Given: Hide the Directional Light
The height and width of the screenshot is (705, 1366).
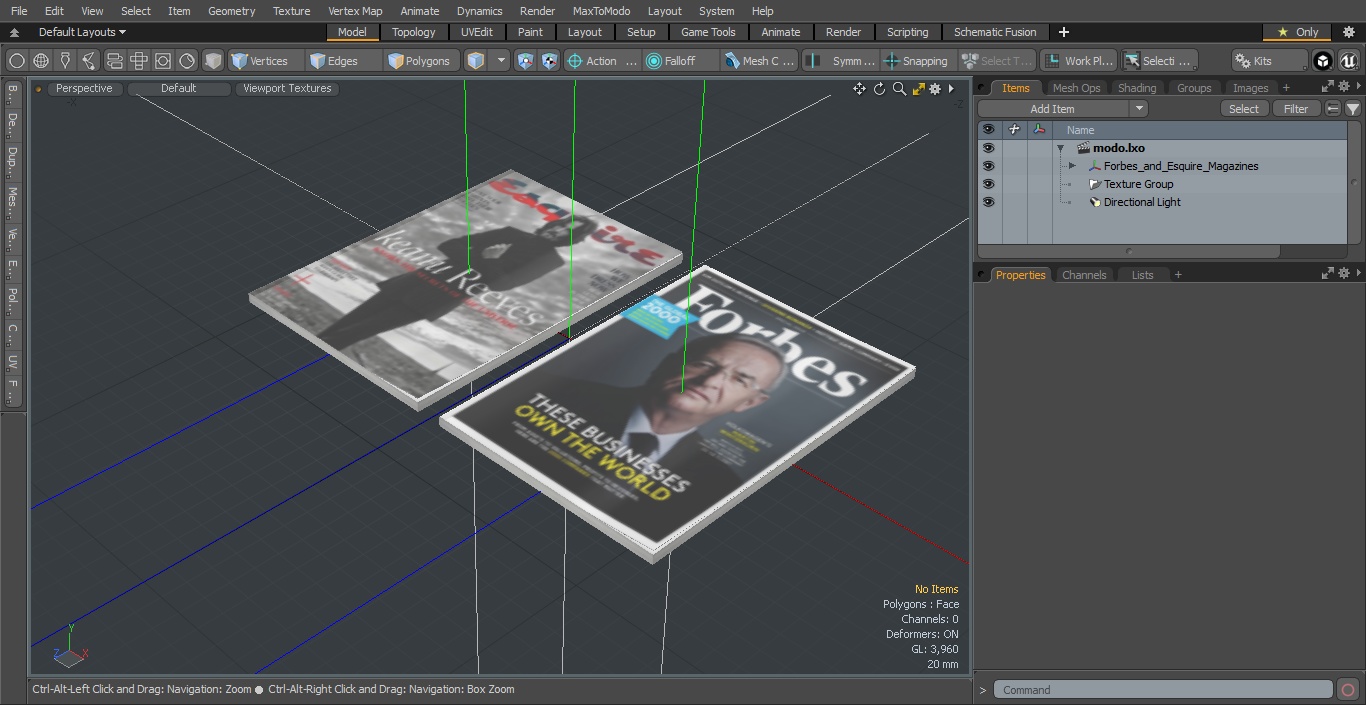Looking at the screenshot, I should pos(988,202).
